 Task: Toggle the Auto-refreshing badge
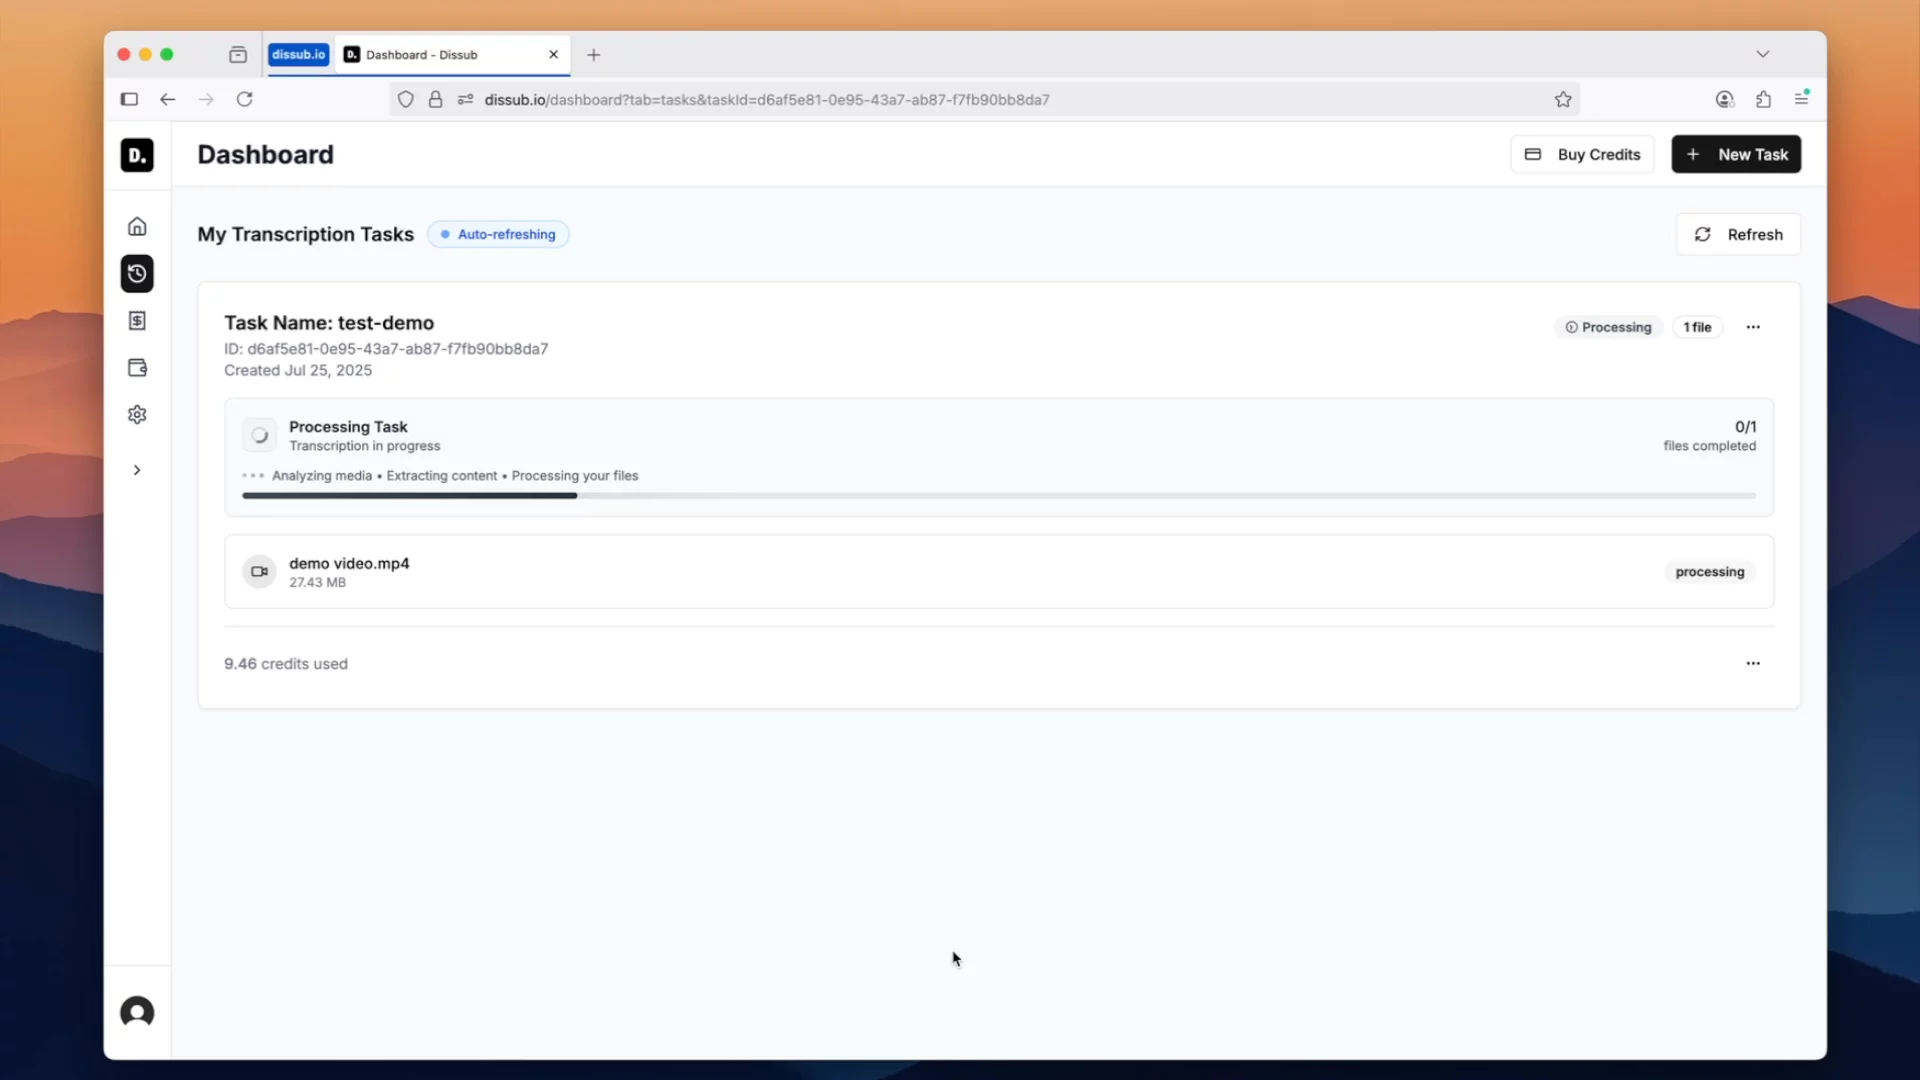click(x=498, y=234)
